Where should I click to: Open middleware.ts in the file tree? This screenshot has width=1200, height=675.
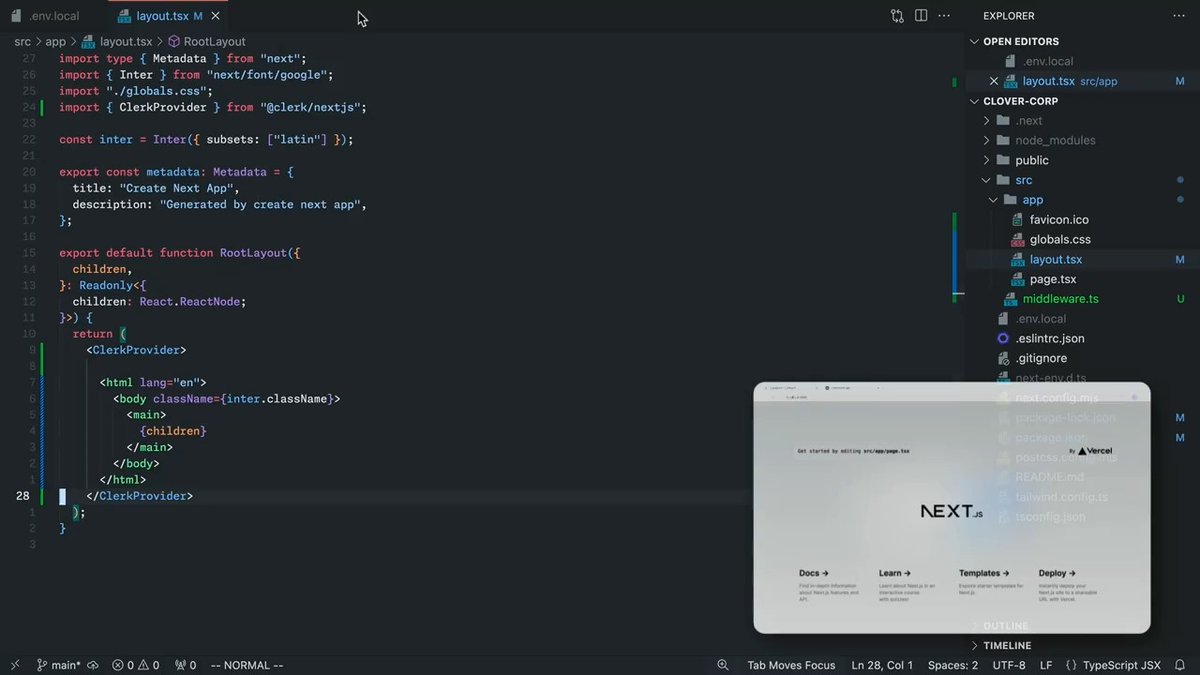coord(1060,299)
